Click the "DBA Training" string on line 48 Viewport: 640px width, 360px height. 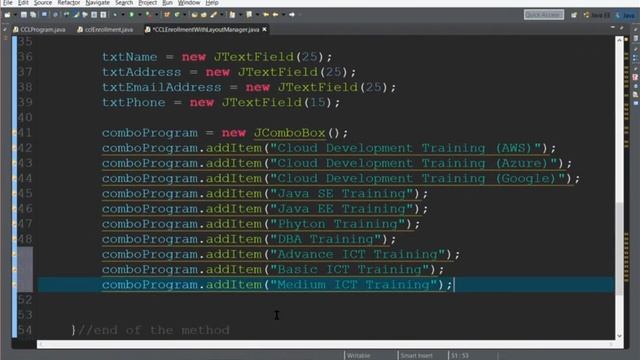tap(326, 239)
